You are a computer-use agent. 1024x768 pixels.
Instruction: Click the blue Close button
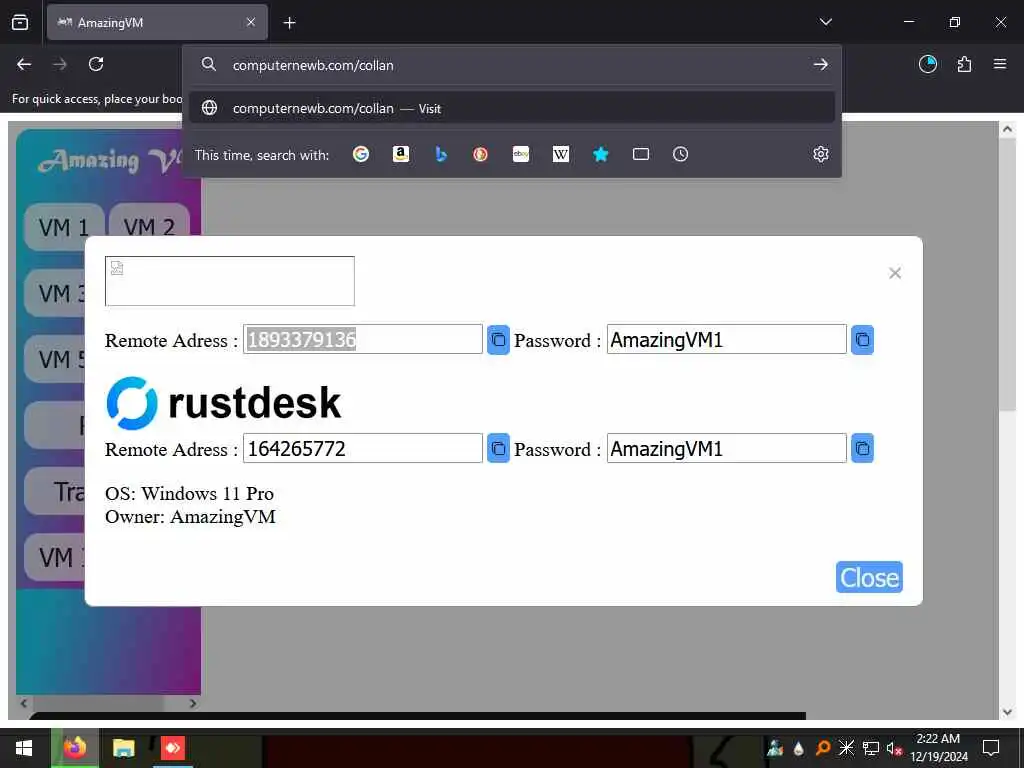click(x=869, y=577)
